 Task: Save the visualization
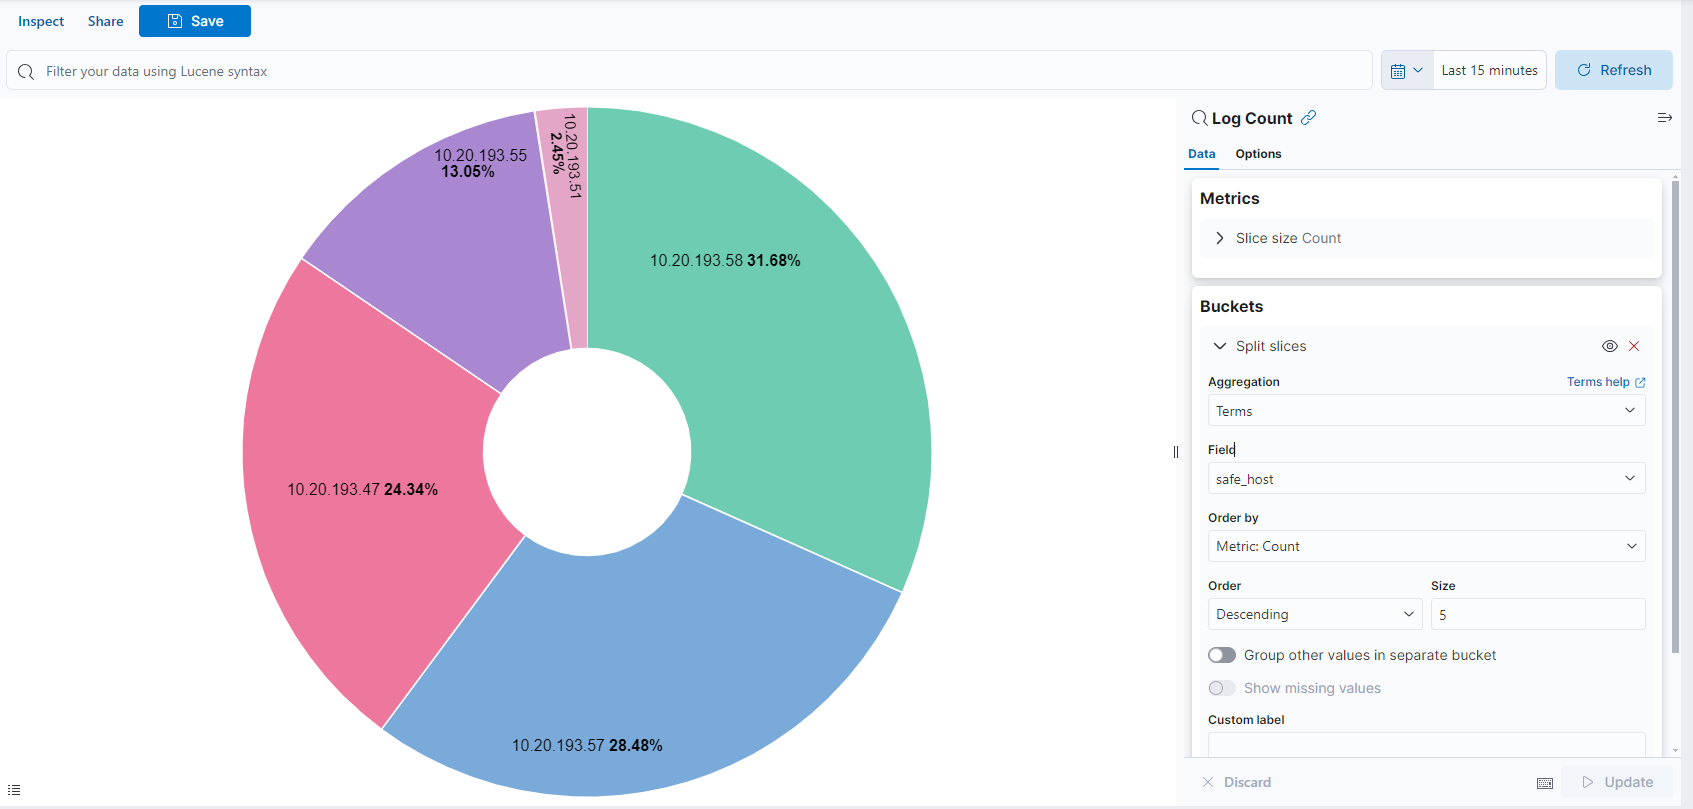195,21
